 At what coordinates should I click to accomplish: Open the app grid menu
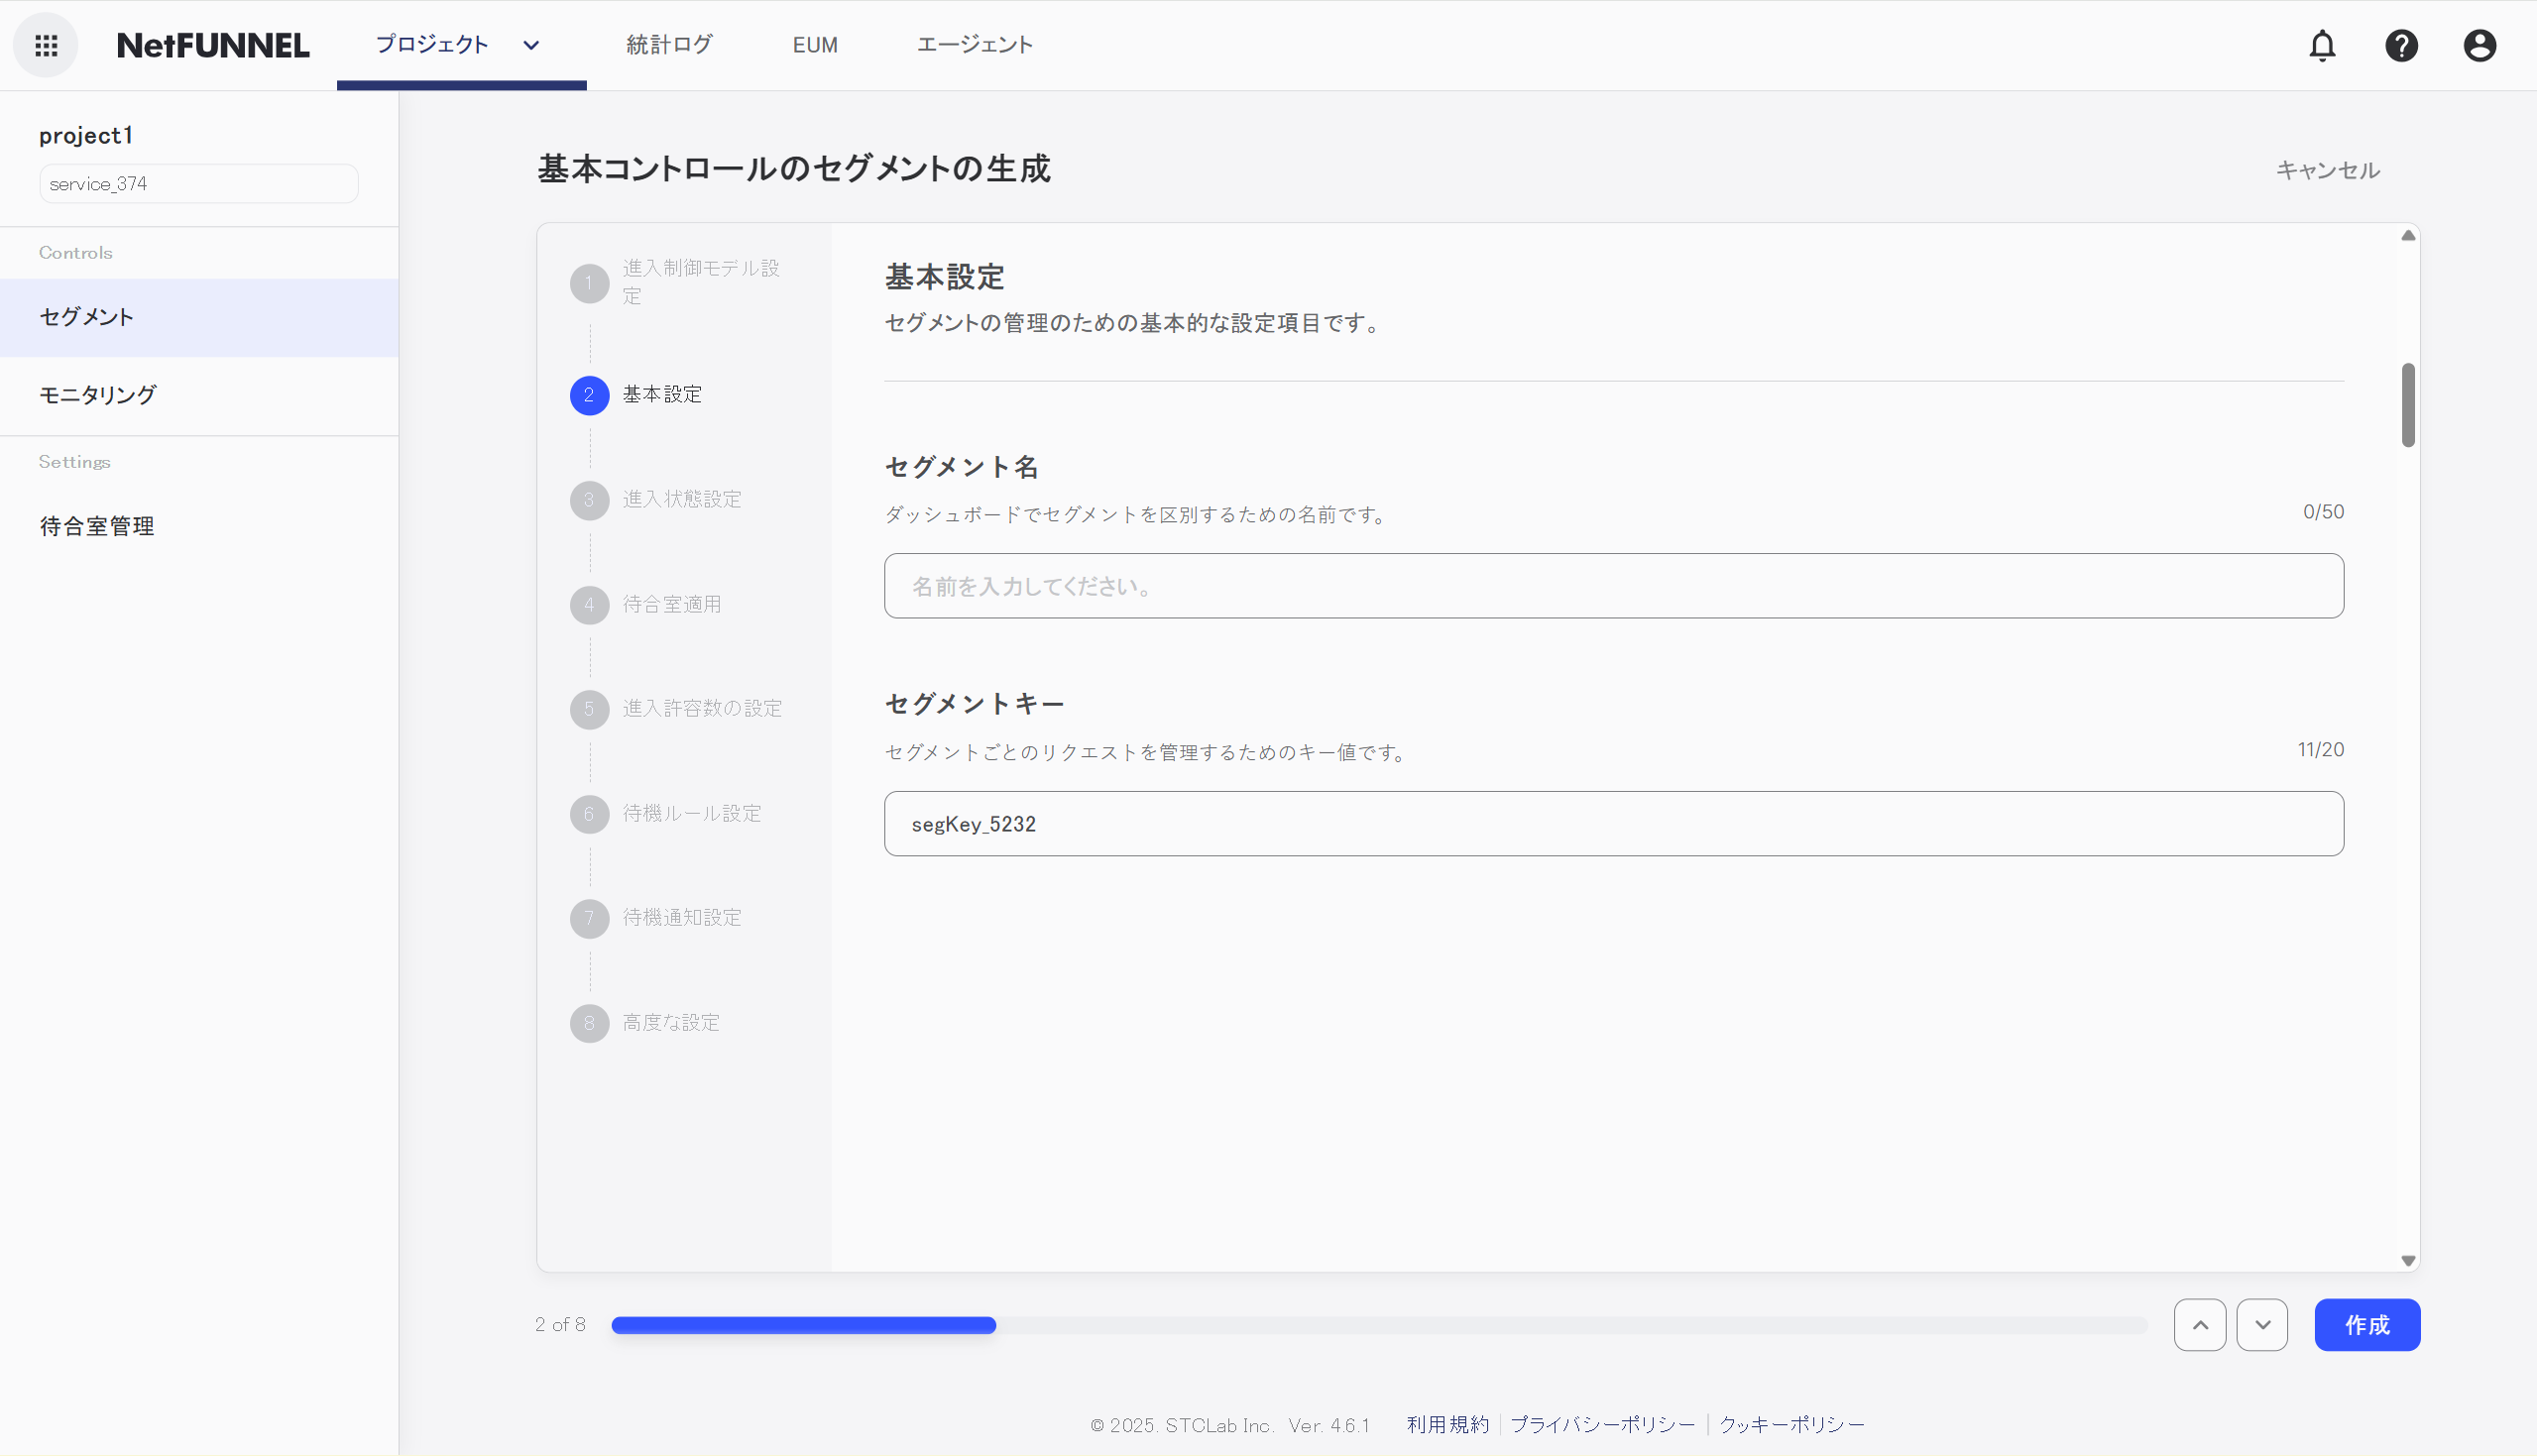click(45, 45)
